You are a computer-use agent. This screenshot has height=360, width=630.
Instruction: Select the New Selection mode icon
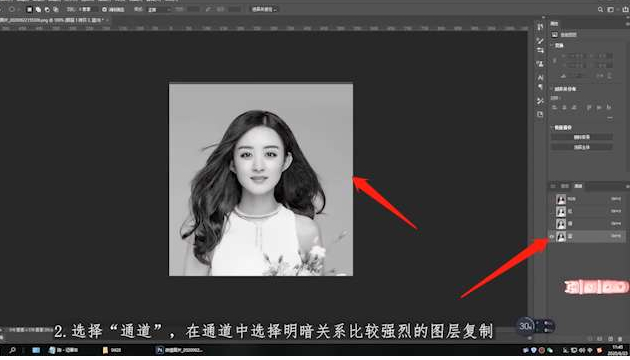point(30,9)
